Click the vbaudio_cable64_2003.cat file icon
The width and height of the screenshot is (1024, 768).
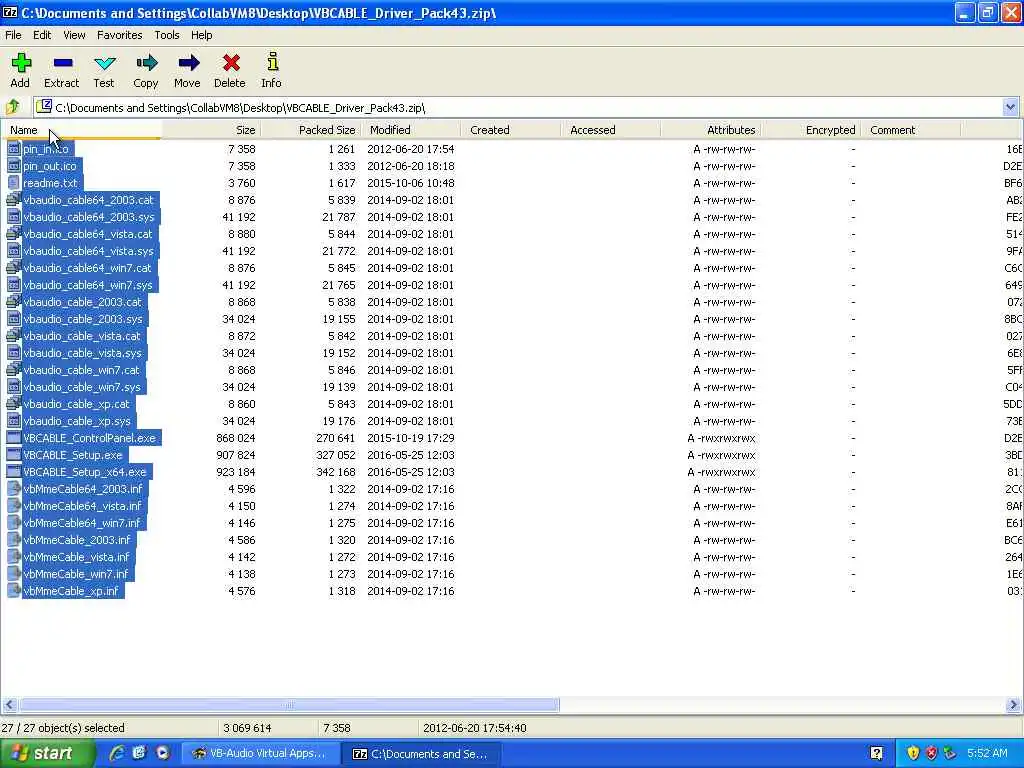pyautogui.click(x=14, y=200)
